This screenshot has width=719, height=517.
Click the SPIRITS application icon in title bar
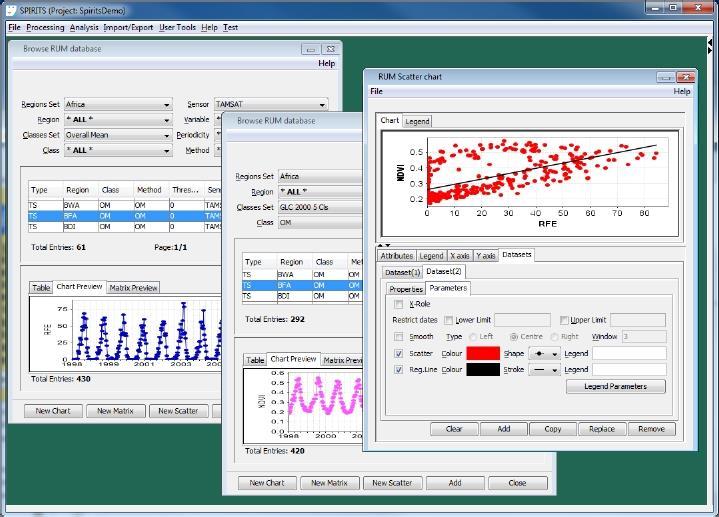coord(11,10)
